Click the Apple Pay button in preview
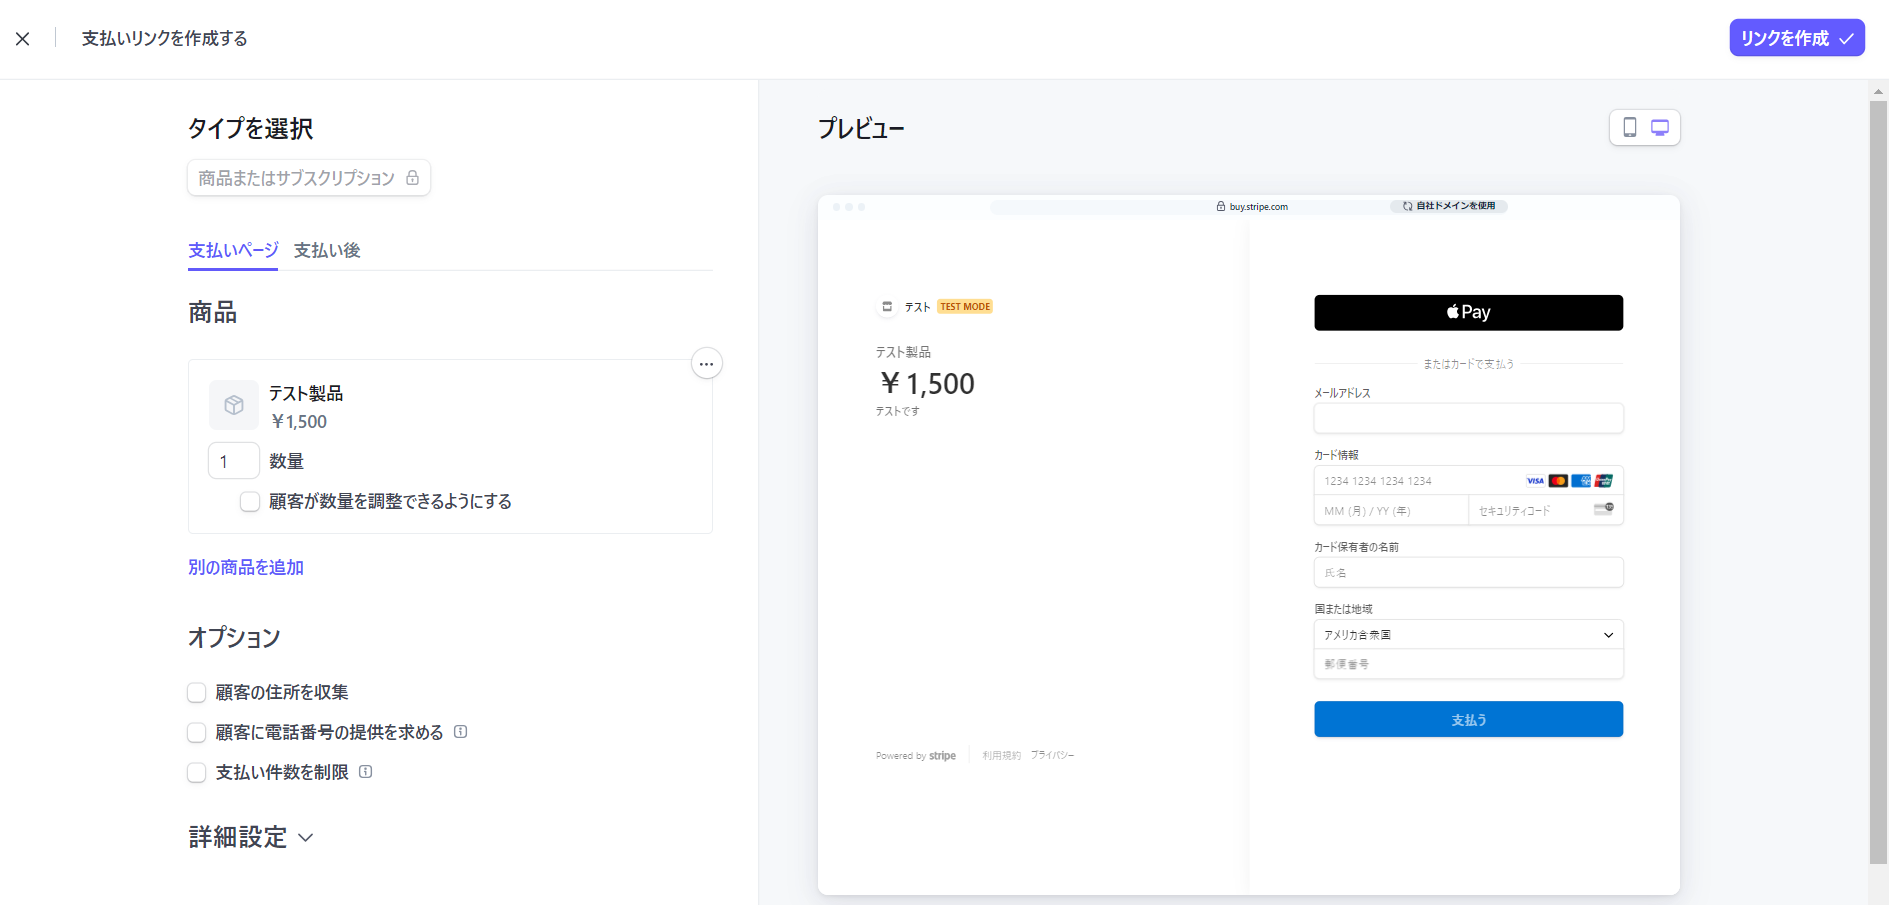This screenshot has width=1889, height=905. point(1468,312)
